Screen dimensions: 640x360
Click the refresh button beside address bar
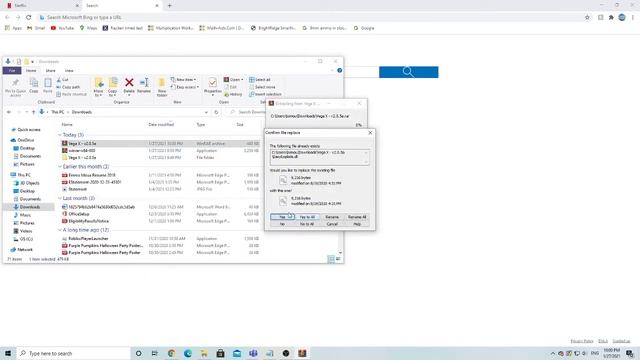(216, 112)
